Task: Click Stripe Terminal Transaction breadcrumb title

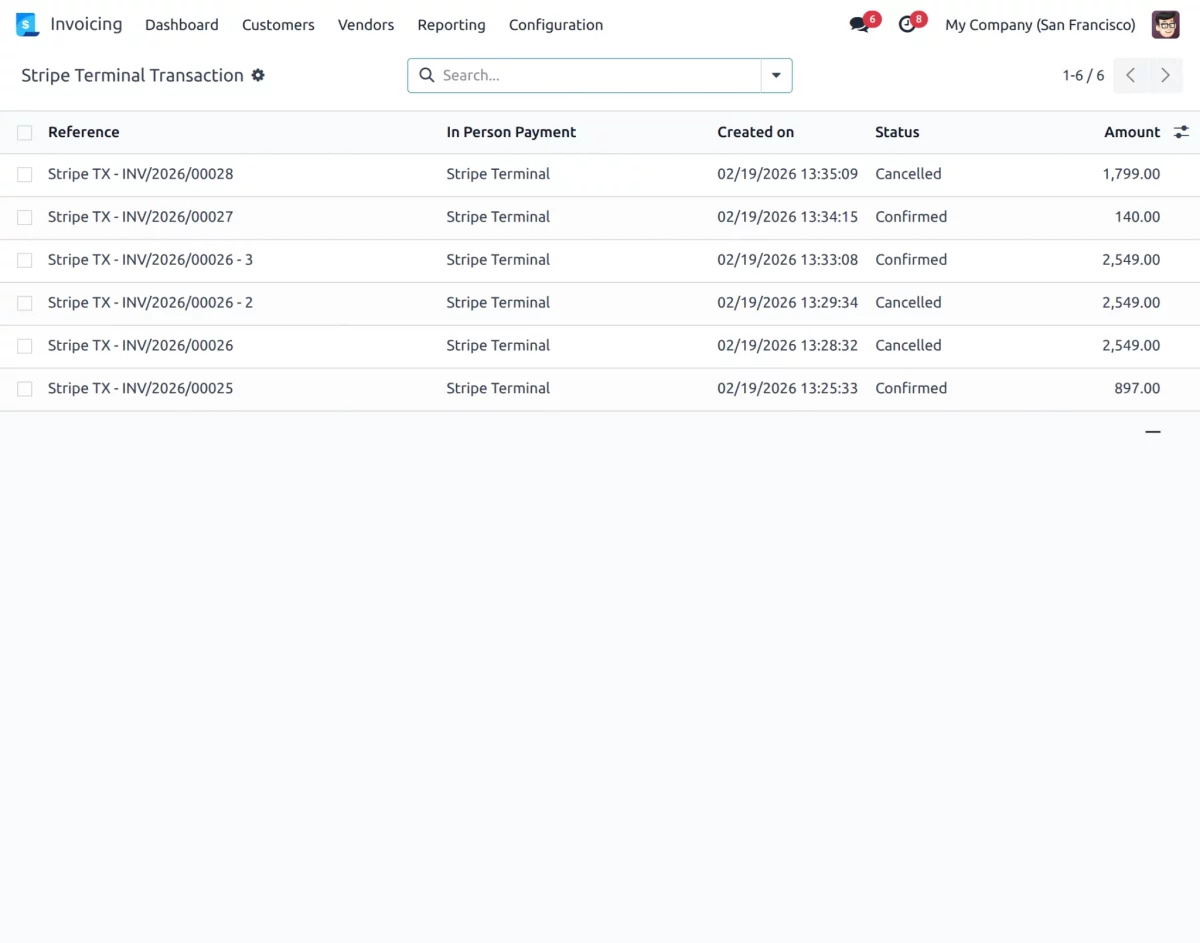Action: click(132, 75)
